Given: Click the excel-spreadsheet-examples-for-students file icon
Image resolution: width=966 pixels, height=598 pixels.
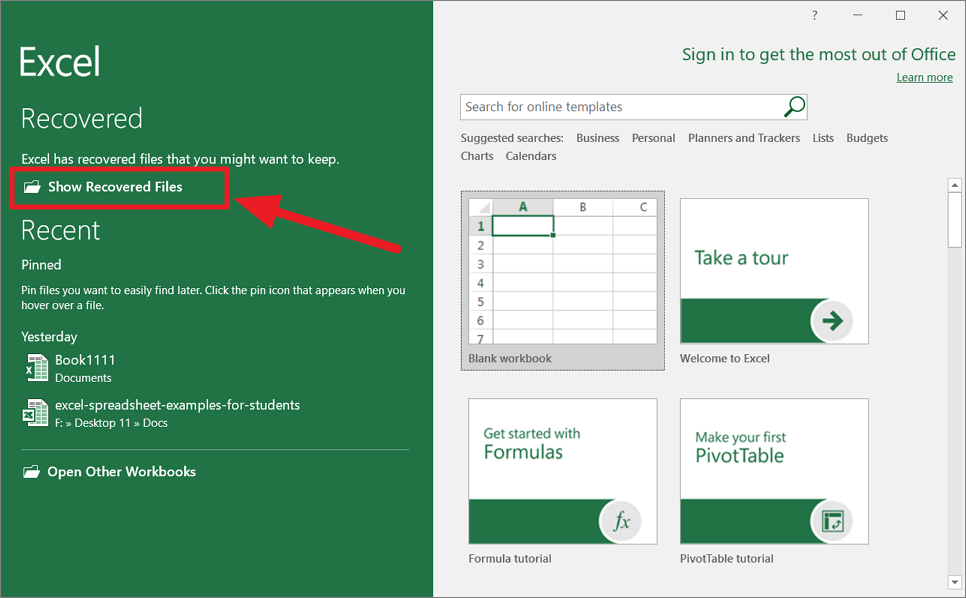Looking at the screenshot, I should 36,413.
